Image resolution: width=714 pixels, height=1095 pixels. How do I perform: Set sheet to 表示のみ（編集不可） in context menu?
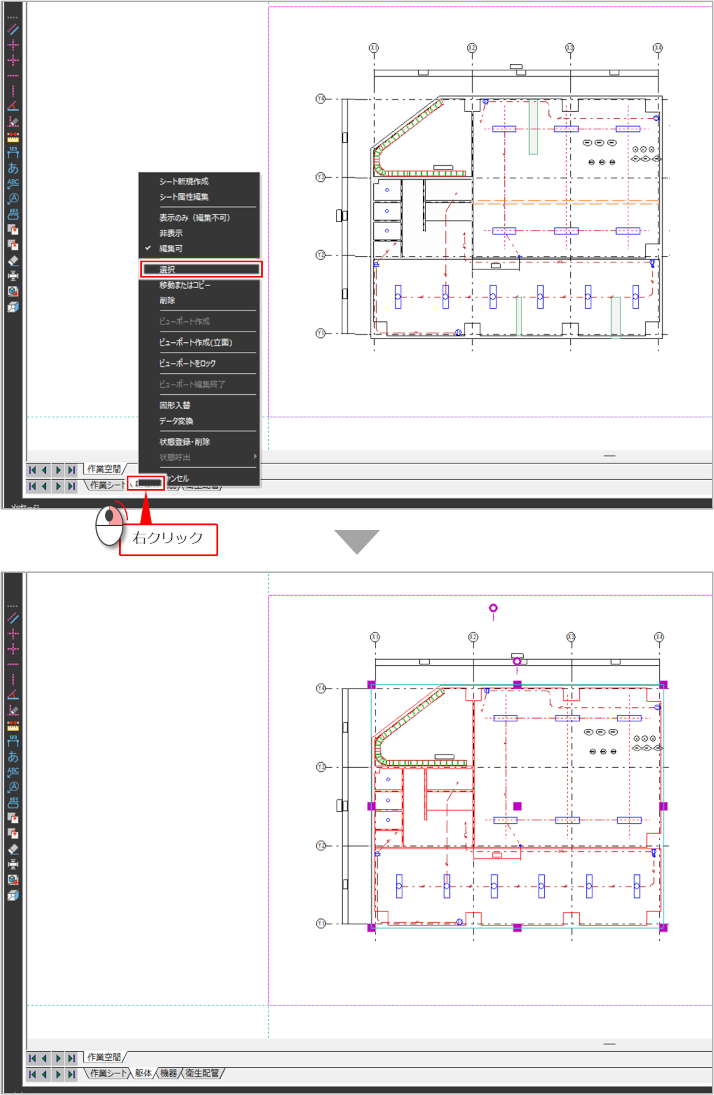(196, 217)
